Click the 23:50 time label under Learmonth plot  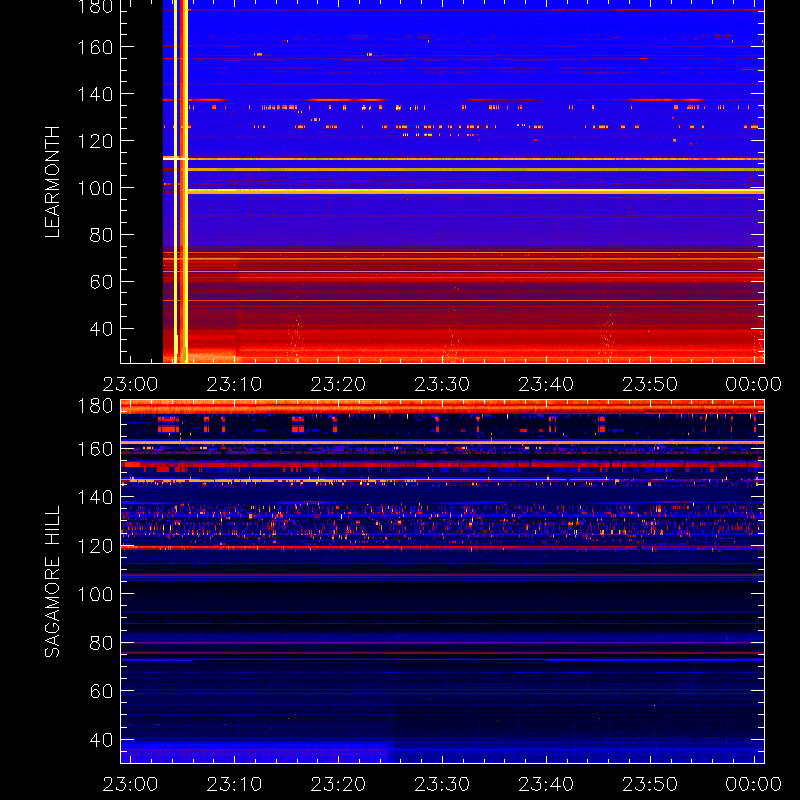pos(650,384)
